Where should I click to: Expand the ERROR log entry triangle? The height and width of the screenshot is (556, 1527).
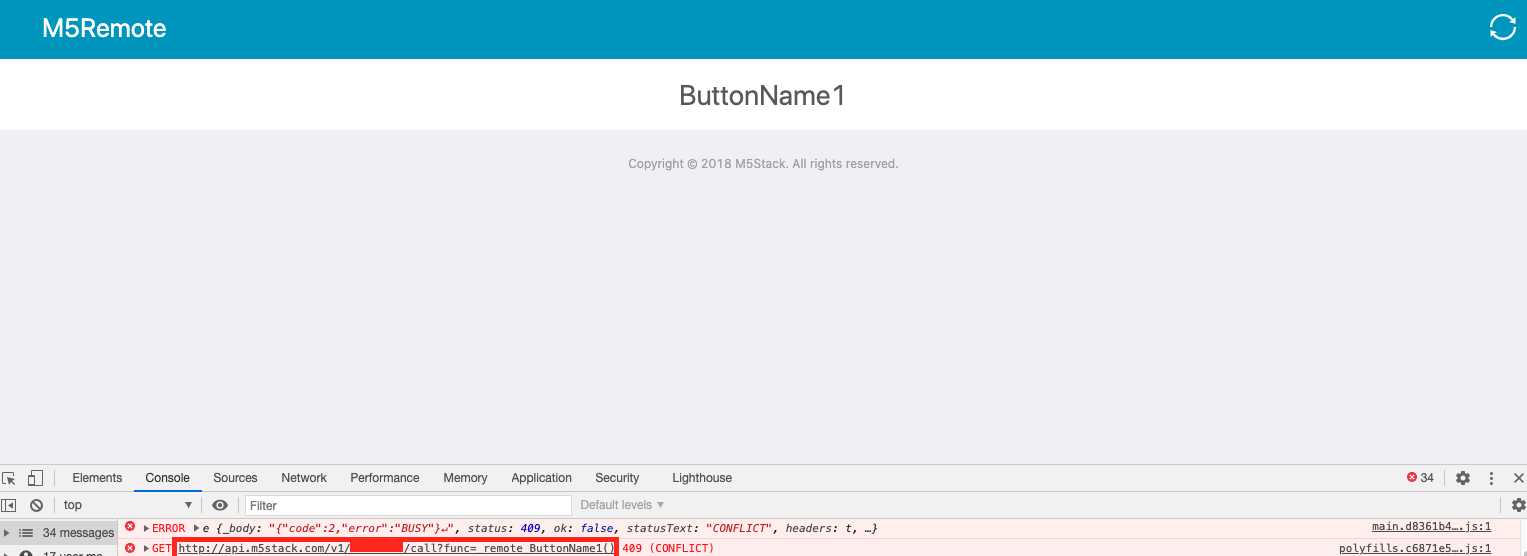146,528
